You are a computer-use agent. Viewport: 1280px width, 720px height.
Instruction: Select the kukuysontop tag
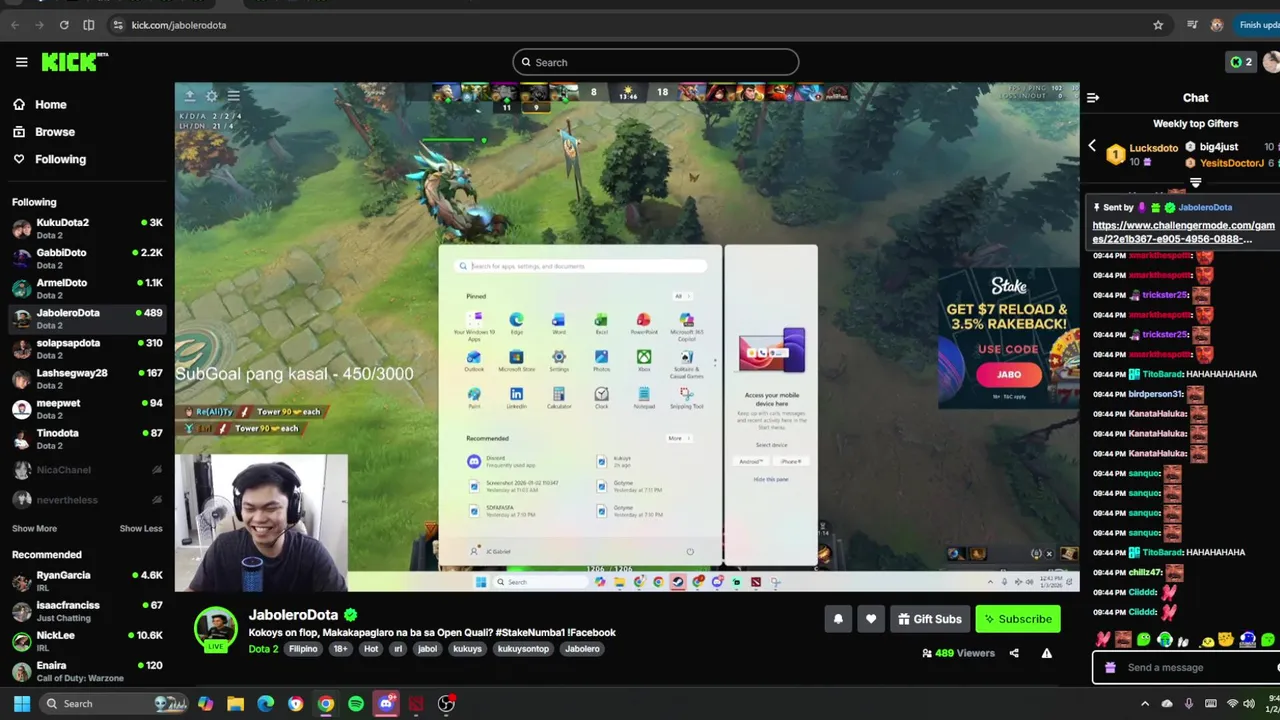coord(523,649)
